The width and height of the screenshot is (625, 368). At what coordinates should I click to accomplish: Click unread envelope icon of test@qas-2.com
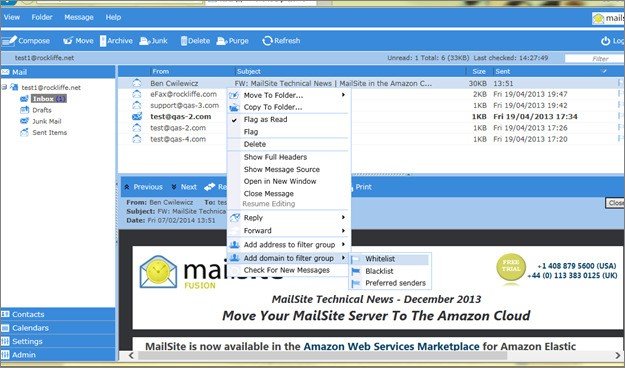(137, 116)
